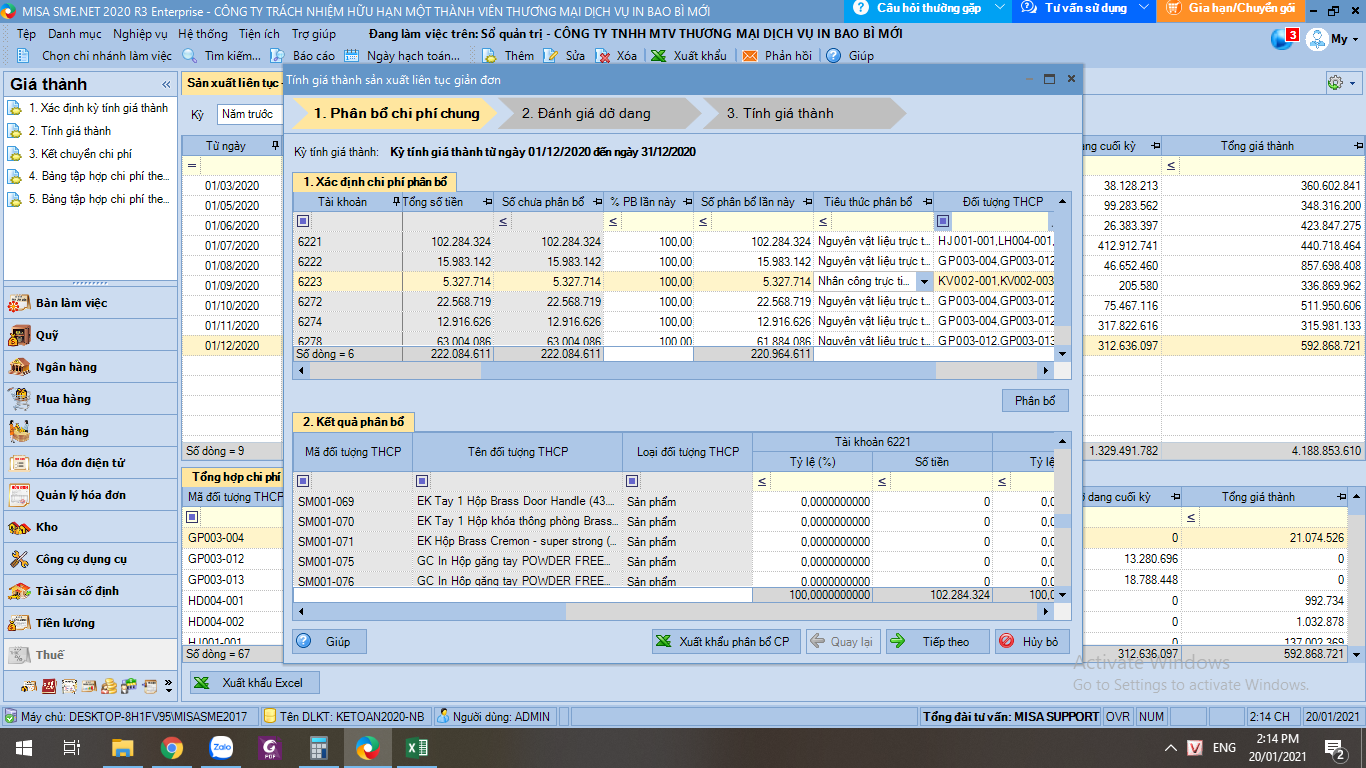
Task: Click Giúp help in the main toolbar
Action: click(x=850, y=56)
